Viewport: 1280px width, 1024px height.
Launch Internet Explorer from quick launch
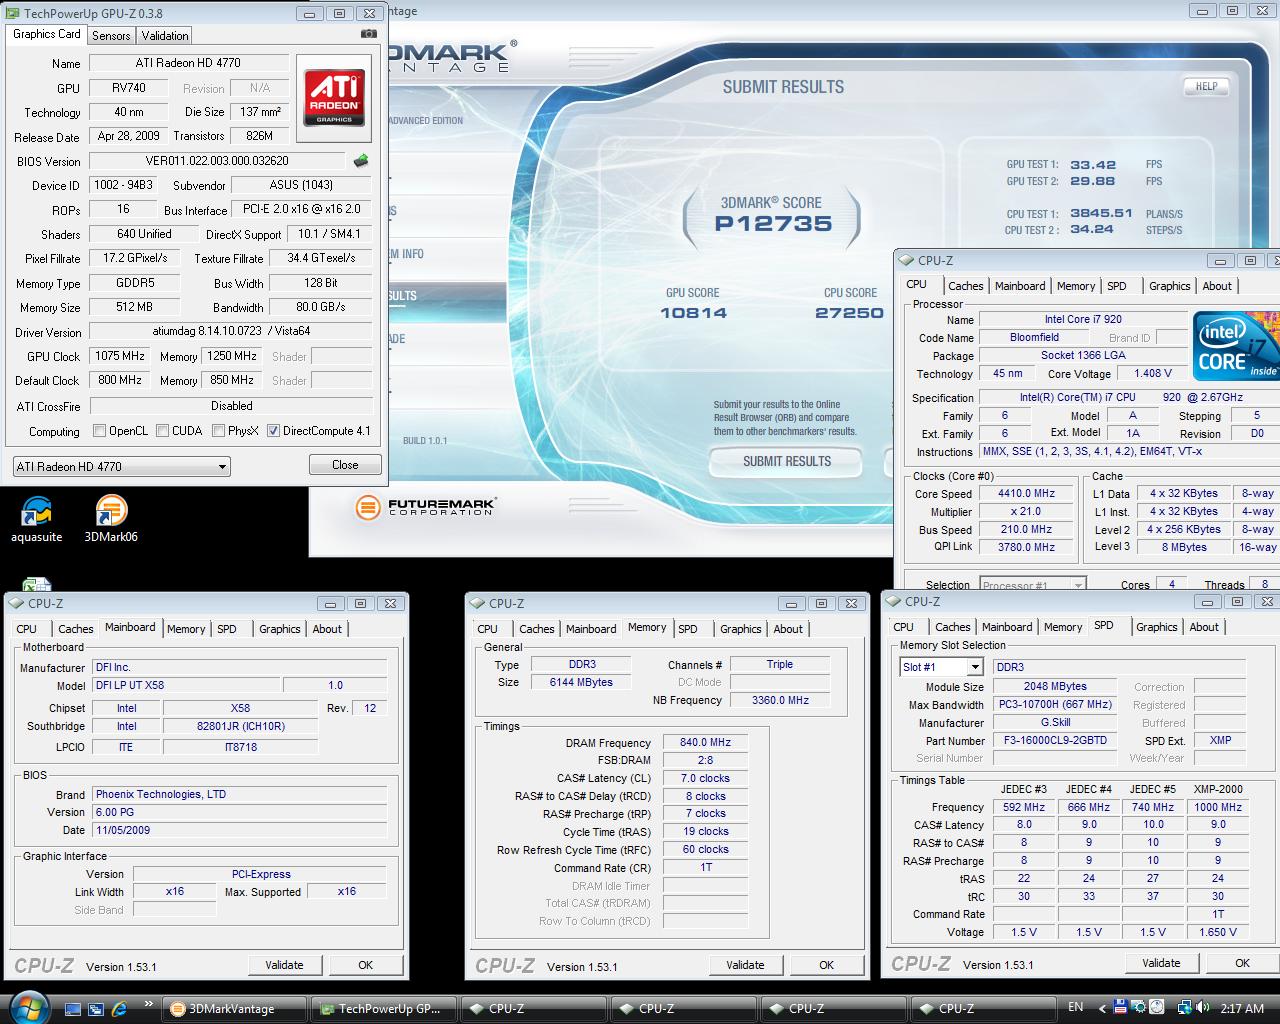tap(120, 1008)
